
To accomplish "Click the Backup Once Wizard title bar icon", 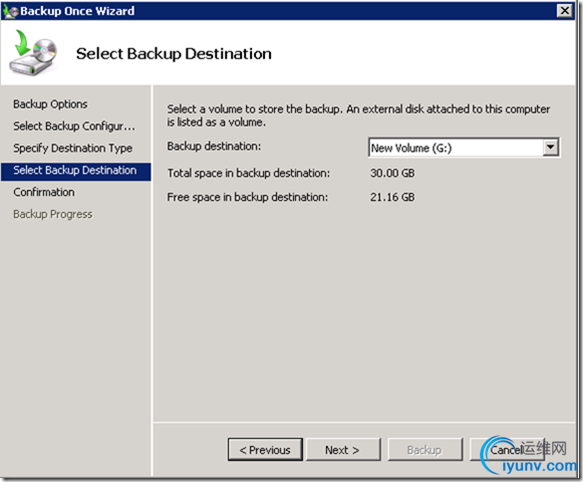I will 10,11.
